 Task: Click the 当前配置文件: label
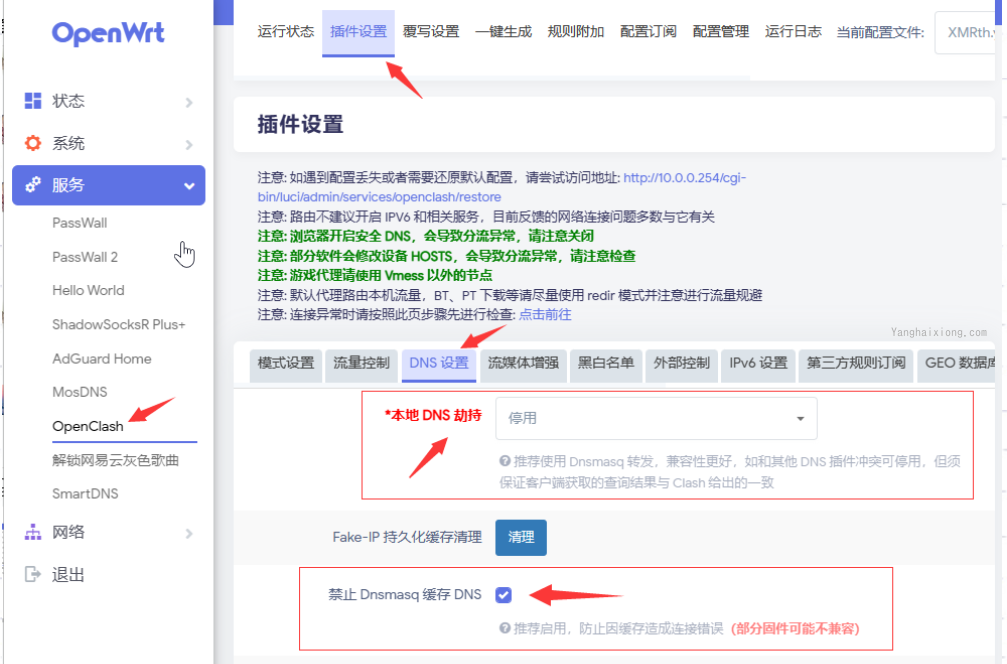click(x=880, y=33)
